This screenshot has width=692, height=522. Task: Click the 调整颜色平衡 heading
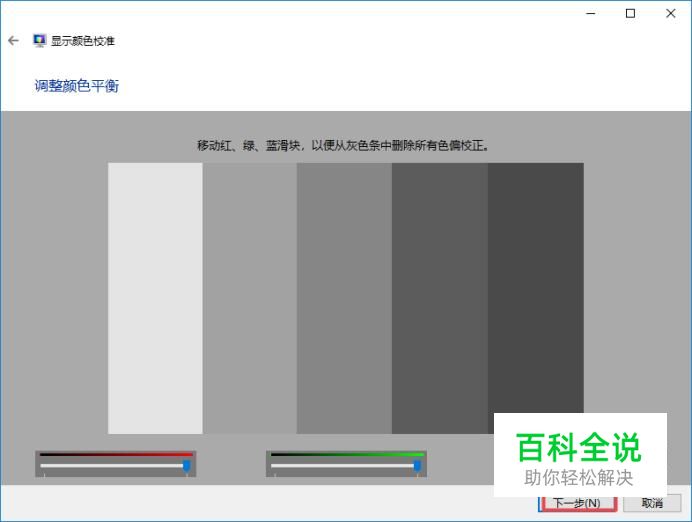pos(77,86)
